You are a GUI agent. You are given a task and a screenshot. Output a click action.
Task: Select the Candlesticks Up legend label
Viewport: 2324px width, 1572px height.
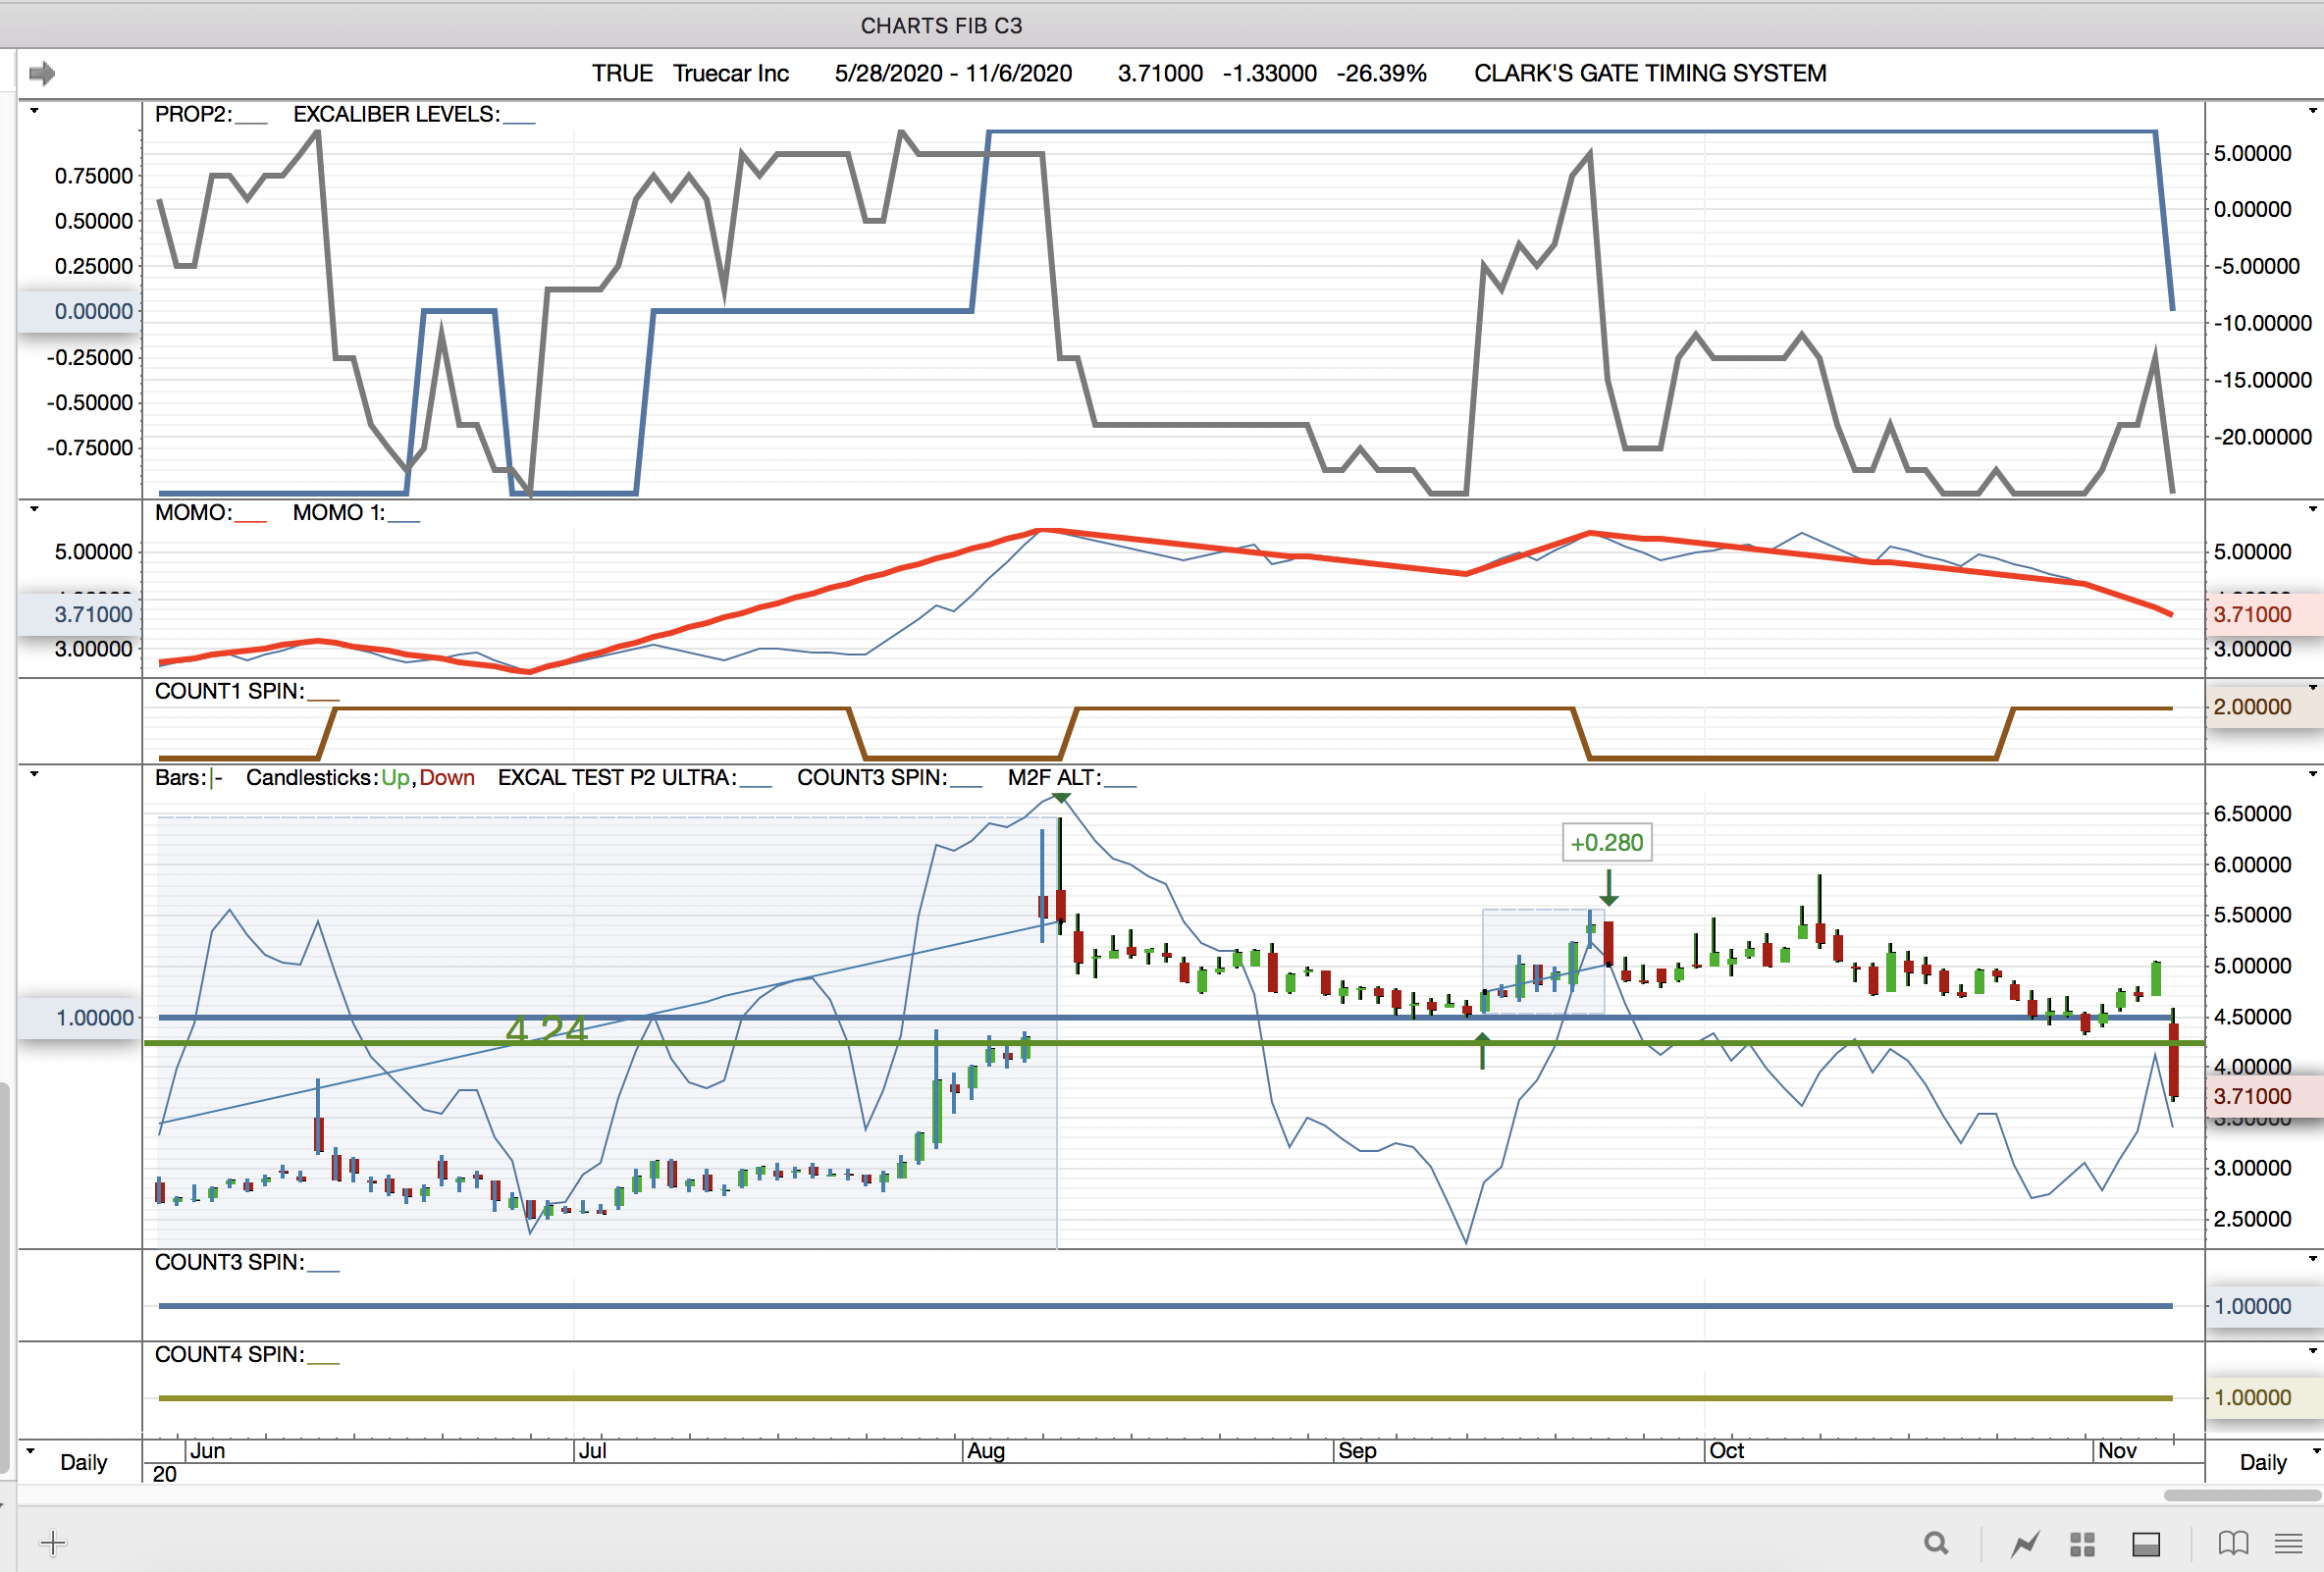(x=395, y=777)
